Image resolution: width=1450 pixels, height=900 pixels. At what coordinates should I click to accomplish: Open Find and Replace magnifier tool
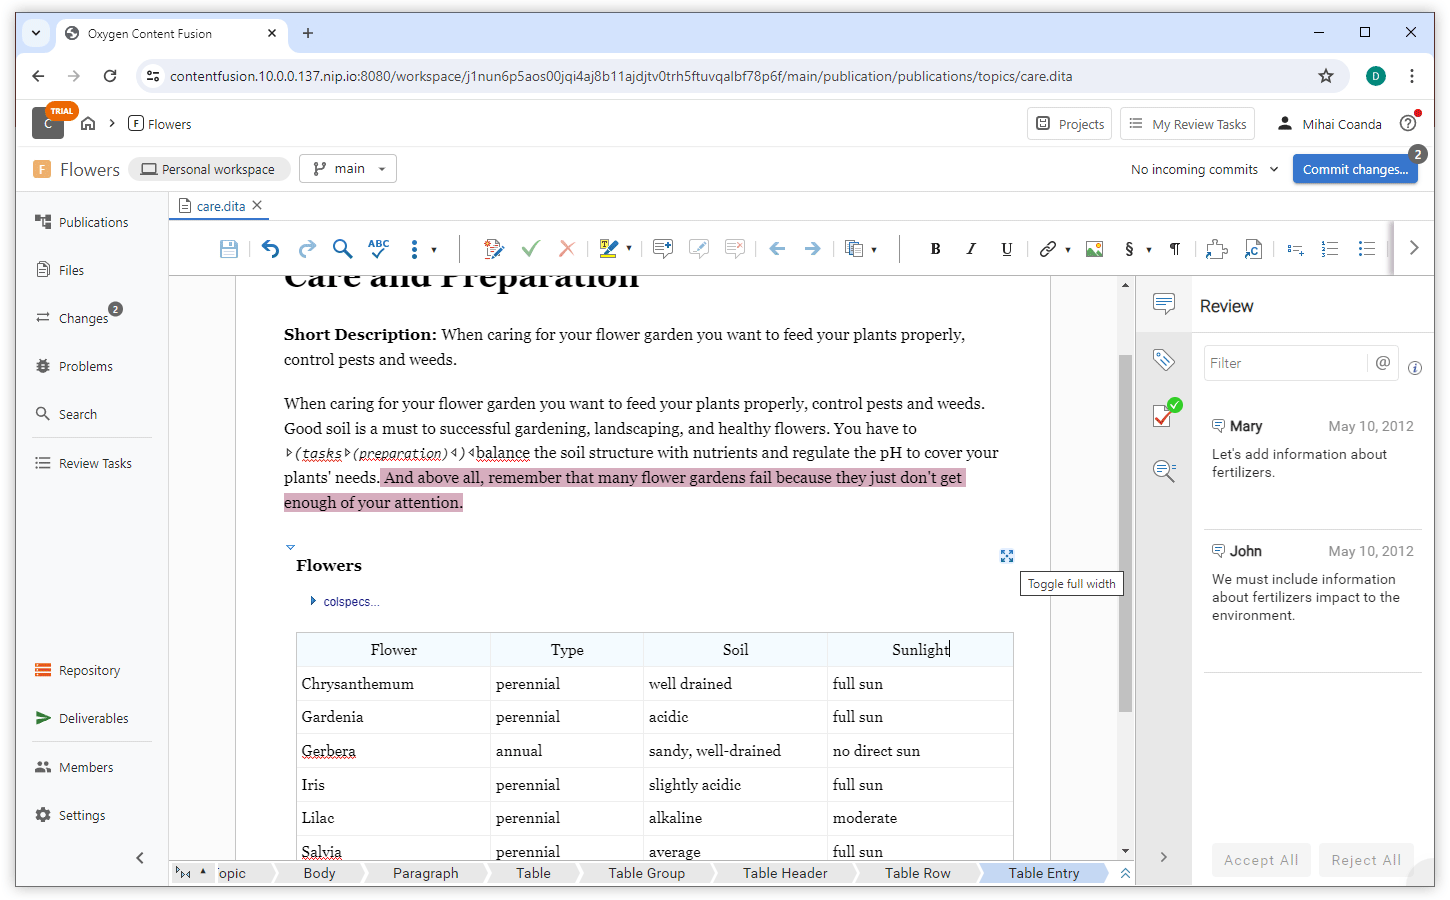(342, 249)
